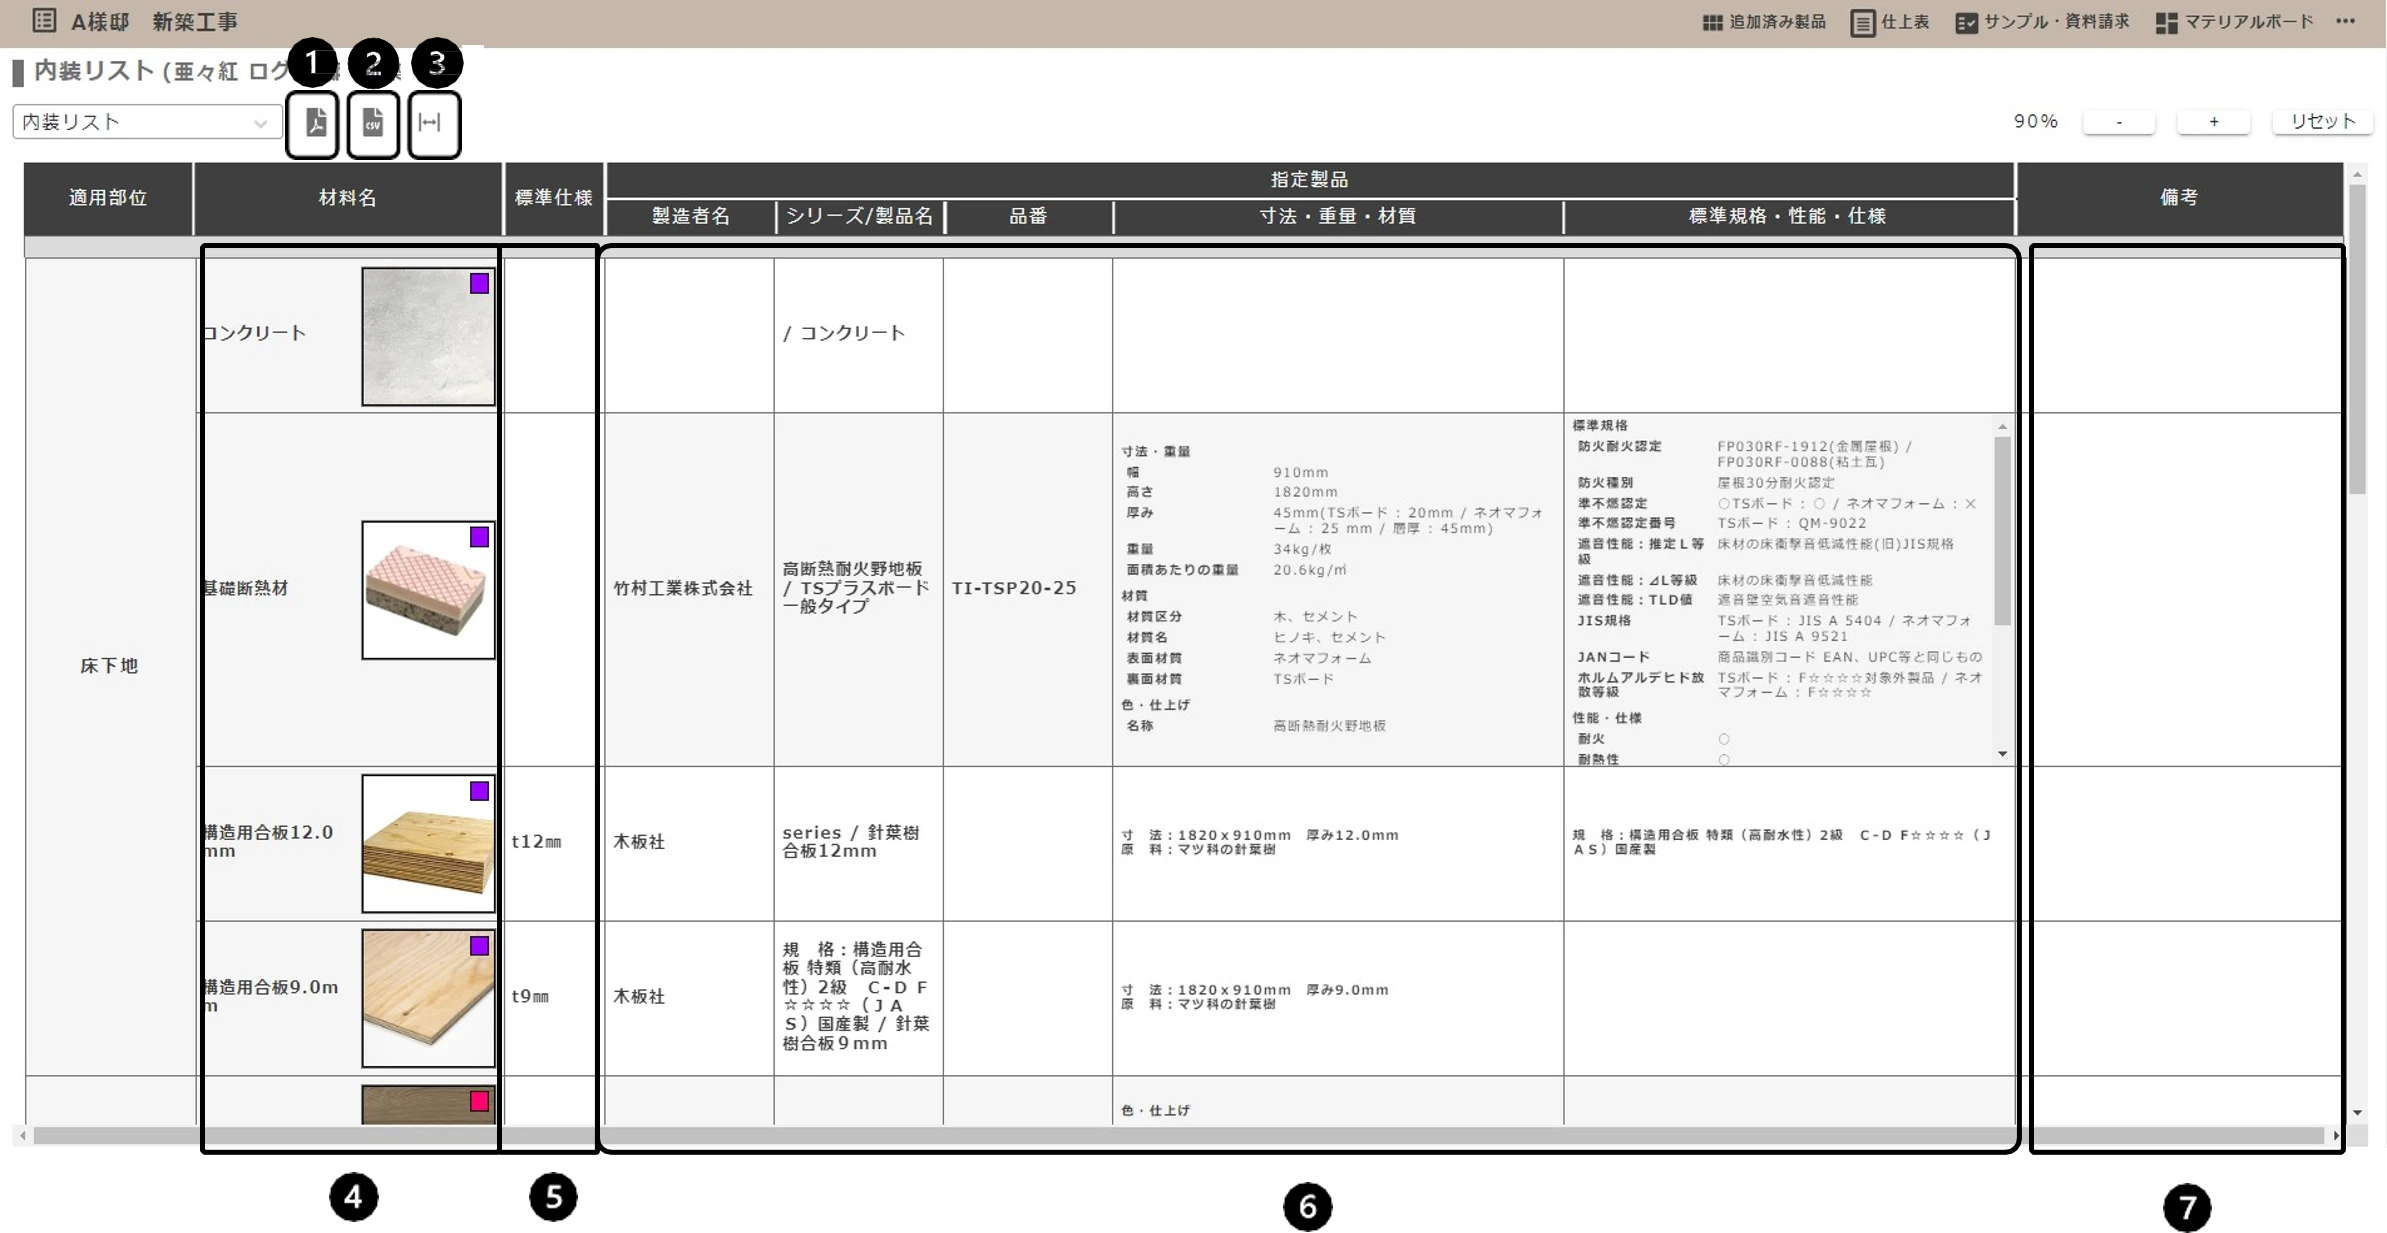Open the マテリアルボード view

point(2234,22)
